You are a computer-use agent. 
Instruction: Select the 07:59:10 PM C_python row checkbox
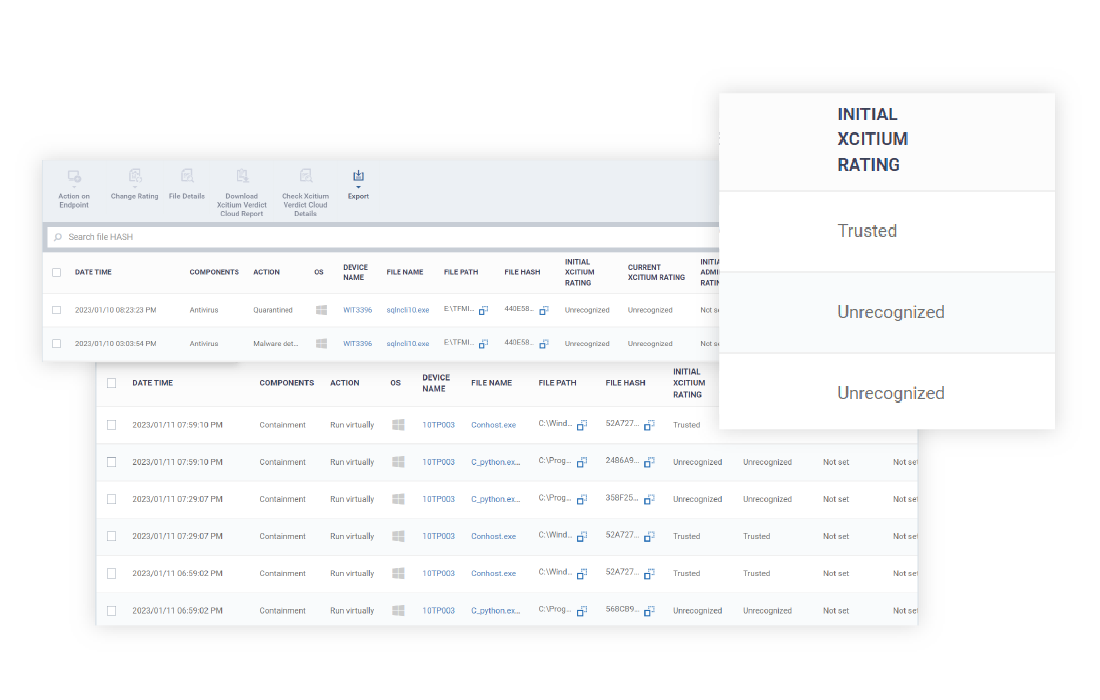tap(112, 462)
